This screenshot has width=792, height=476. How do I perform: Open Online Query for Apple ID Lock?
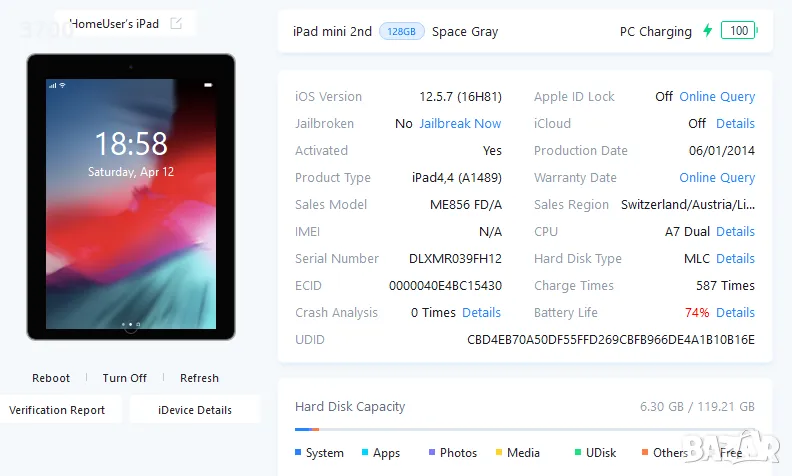point(717,97)
